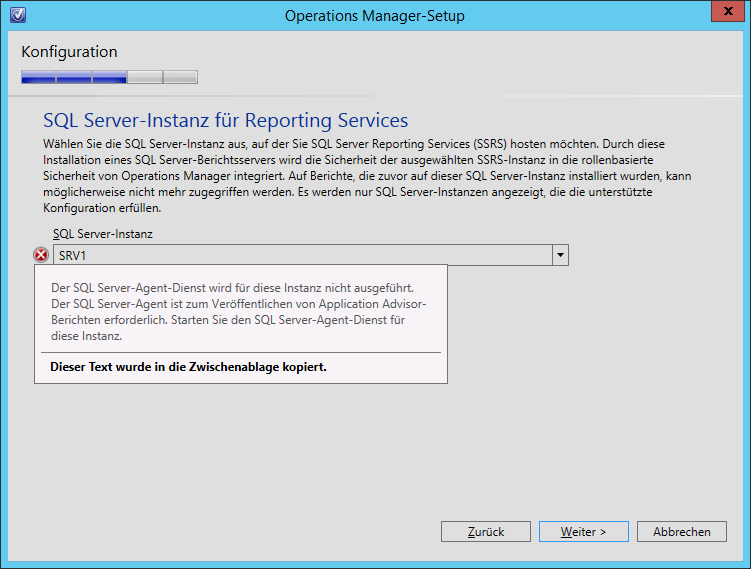Close the Operations Manager-Setup window
Image resolution: width=751 pixels, height=569 pixels.
click(x=728, y=11)
